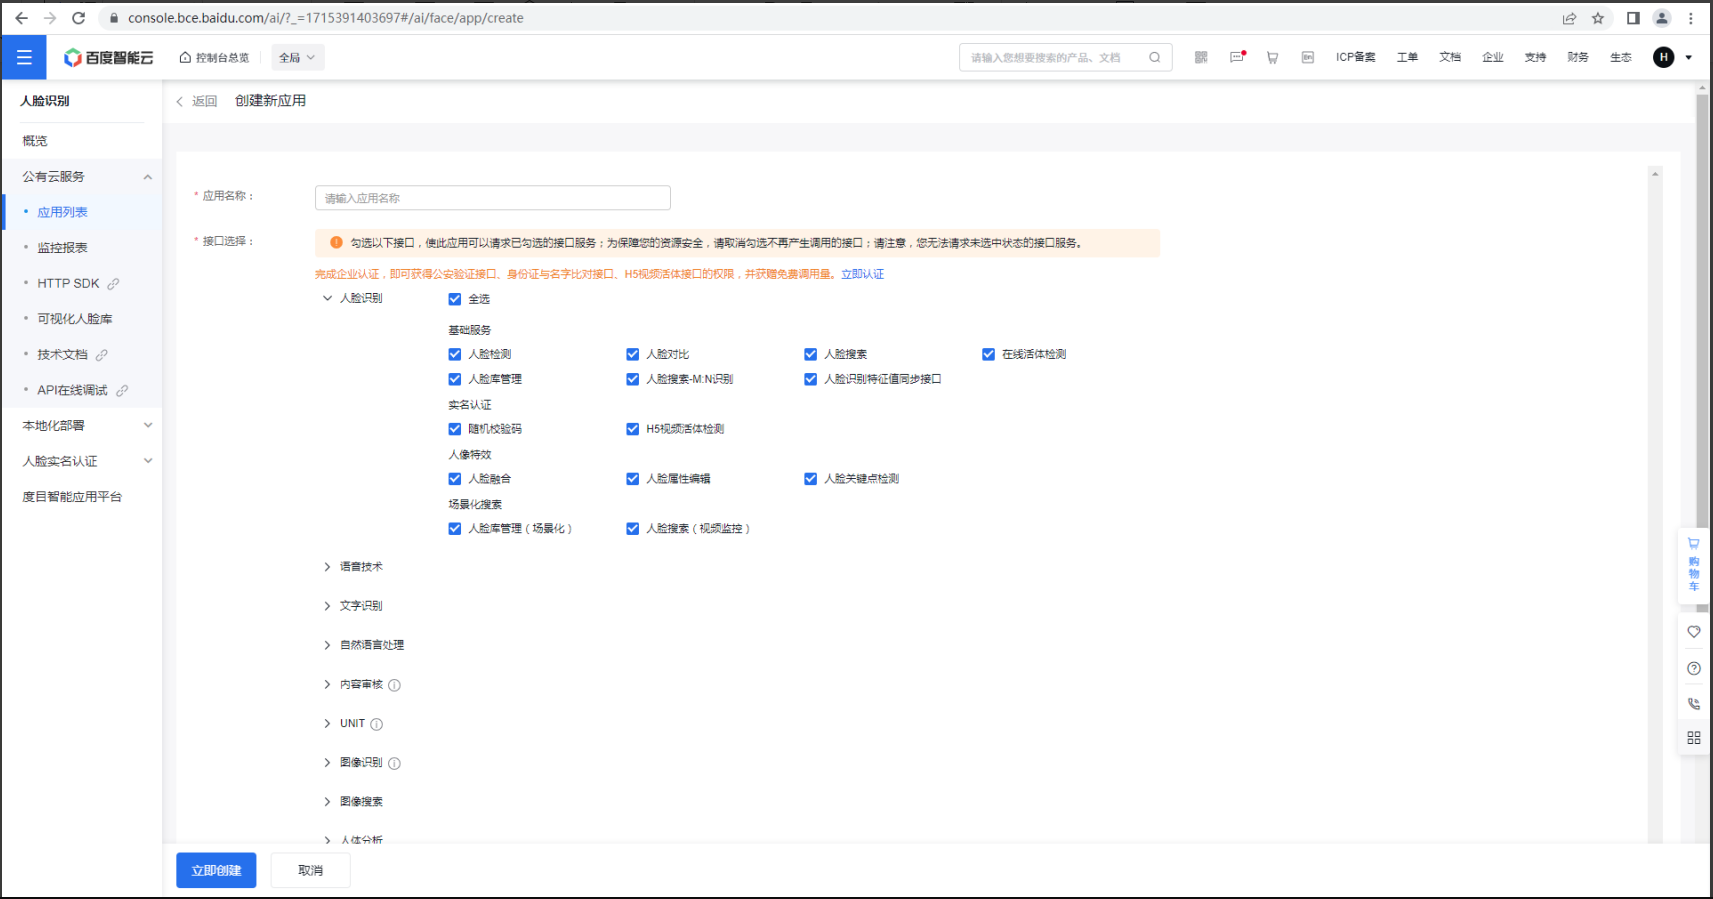Click the phone contact side icon
Screen dimensions: 1713x899
[x=1693, y=703]
